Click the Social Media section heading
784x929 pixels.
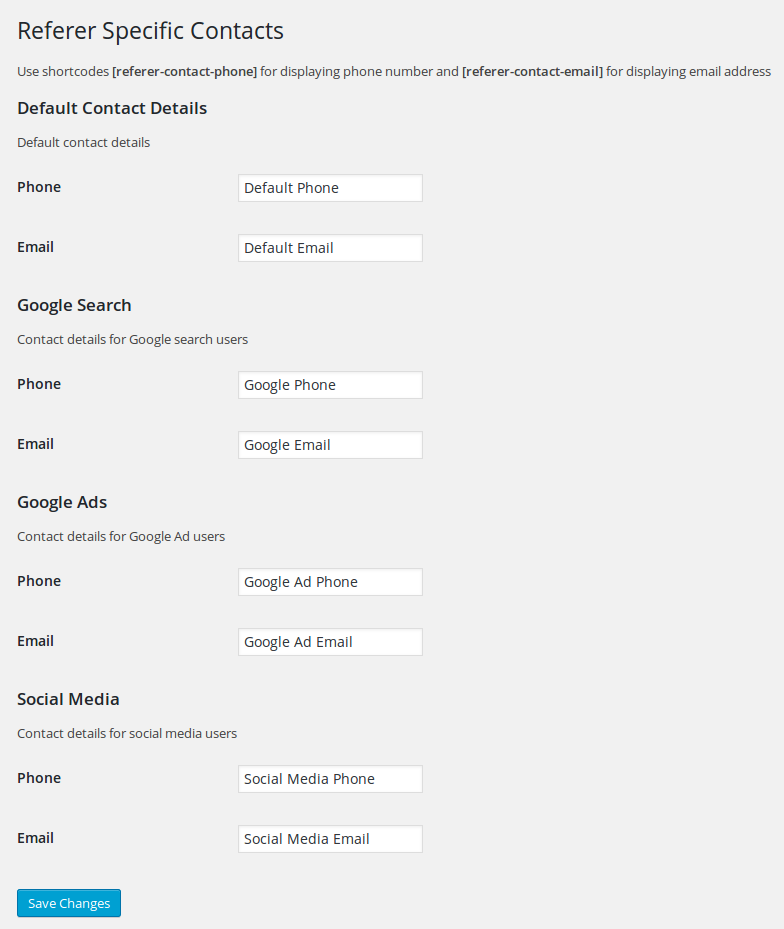68,699
